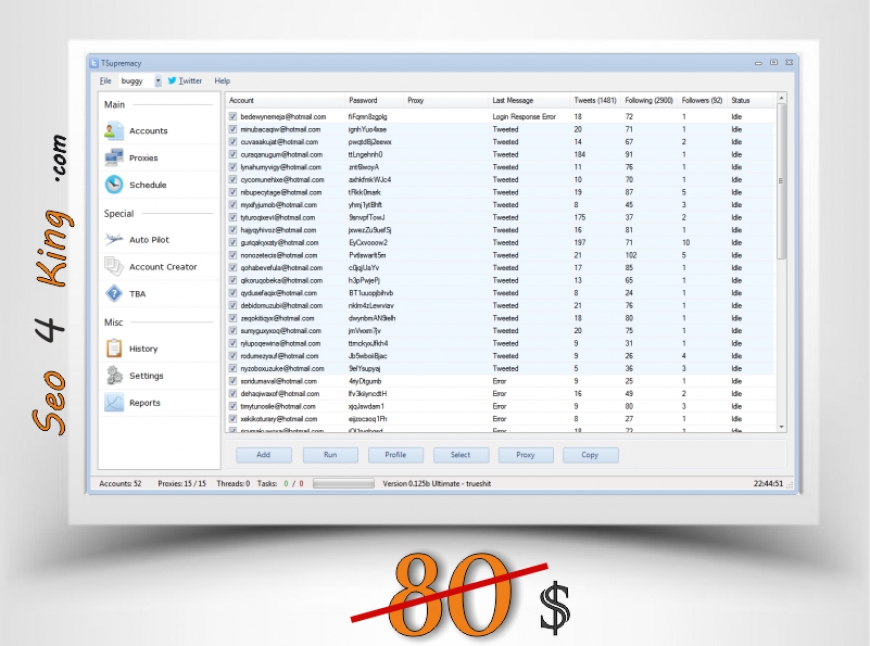
Task: Click the scrollbar down arrow
Action: click(x=781, y=427)
